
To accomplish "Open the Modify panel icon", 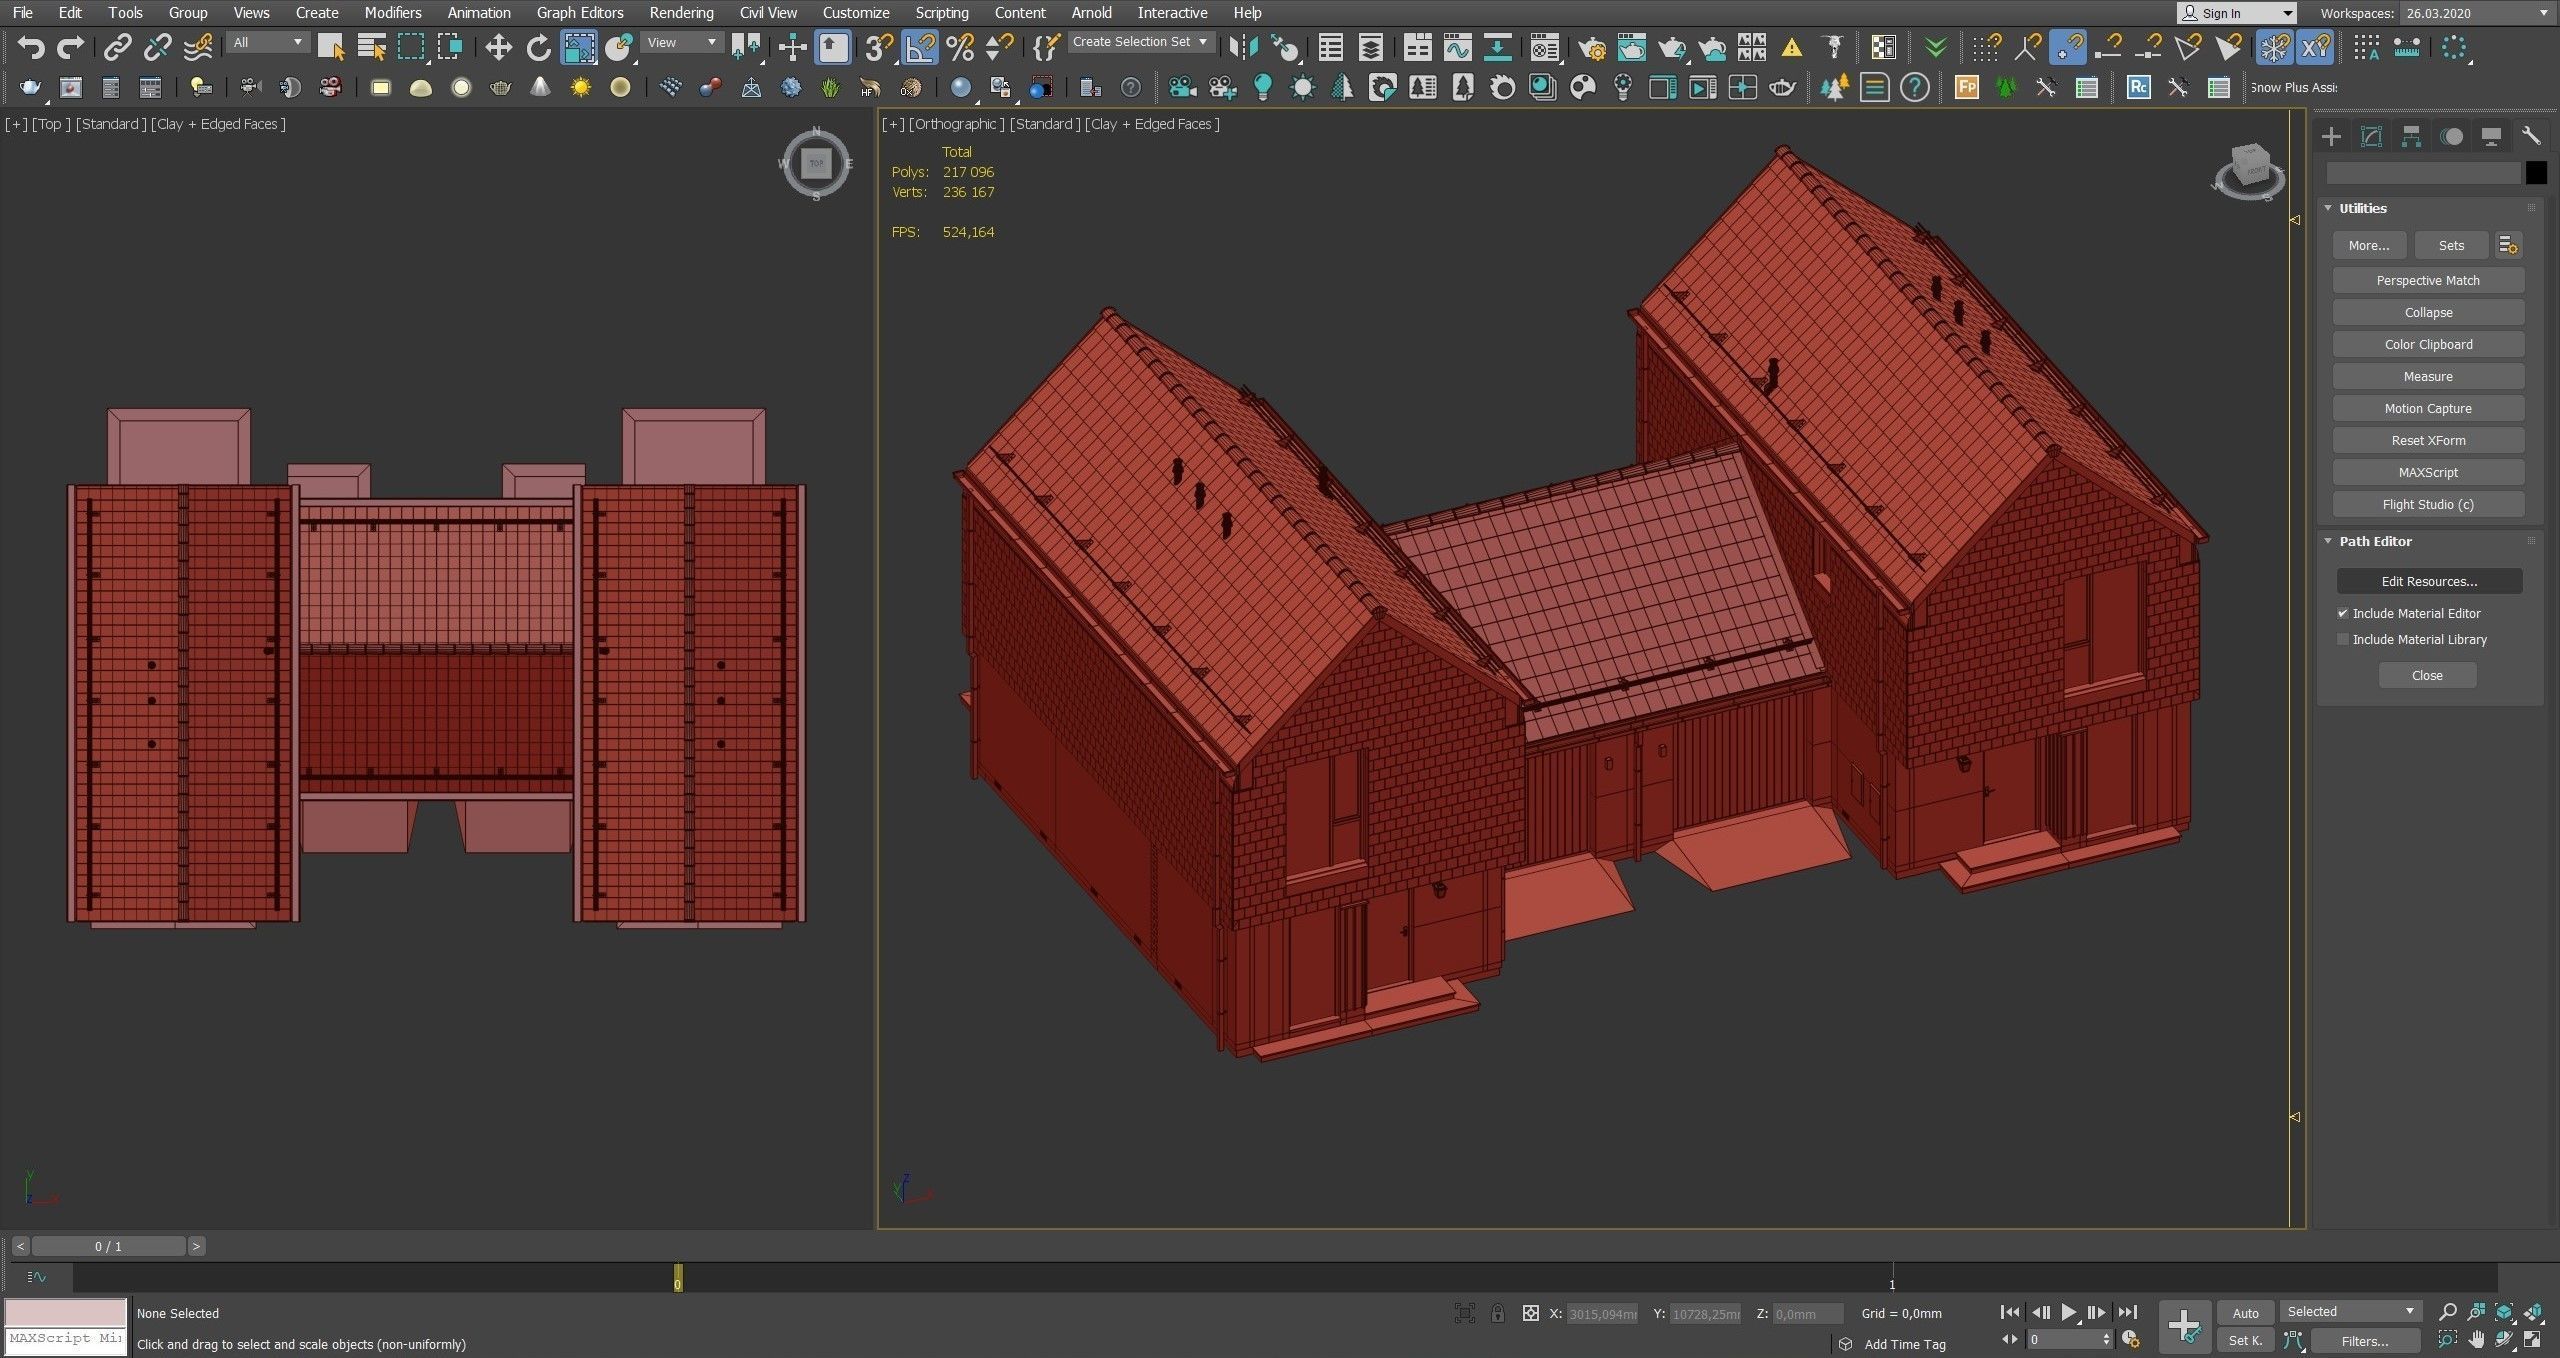I will pos(2371,136).
